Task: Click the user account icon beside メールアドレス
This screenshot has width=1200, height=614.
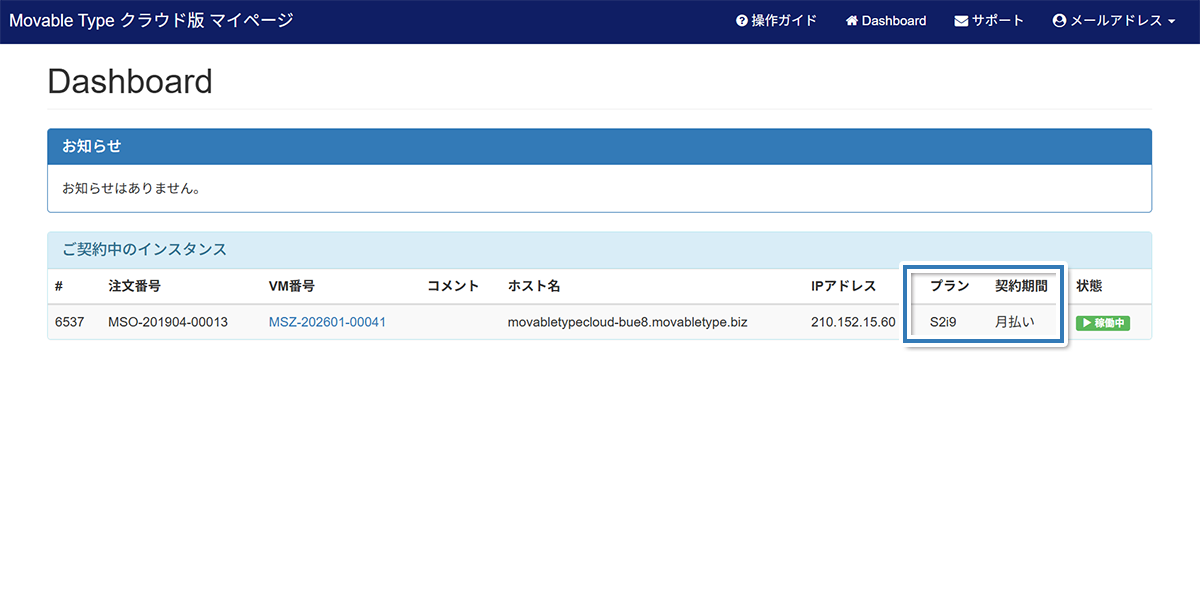Action: pyautogui.click(x=1059, y=21)
